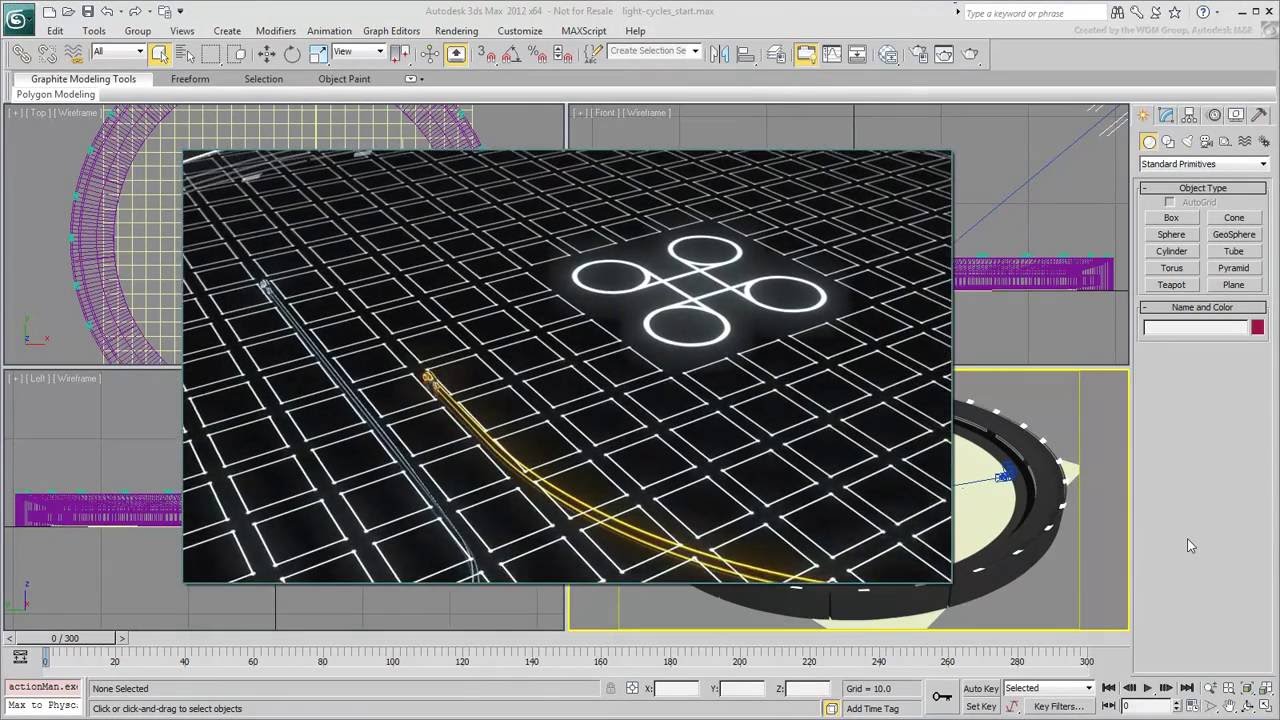Click the Align tool icon
The image size is (1280, 720).
[x=746, y=54]
